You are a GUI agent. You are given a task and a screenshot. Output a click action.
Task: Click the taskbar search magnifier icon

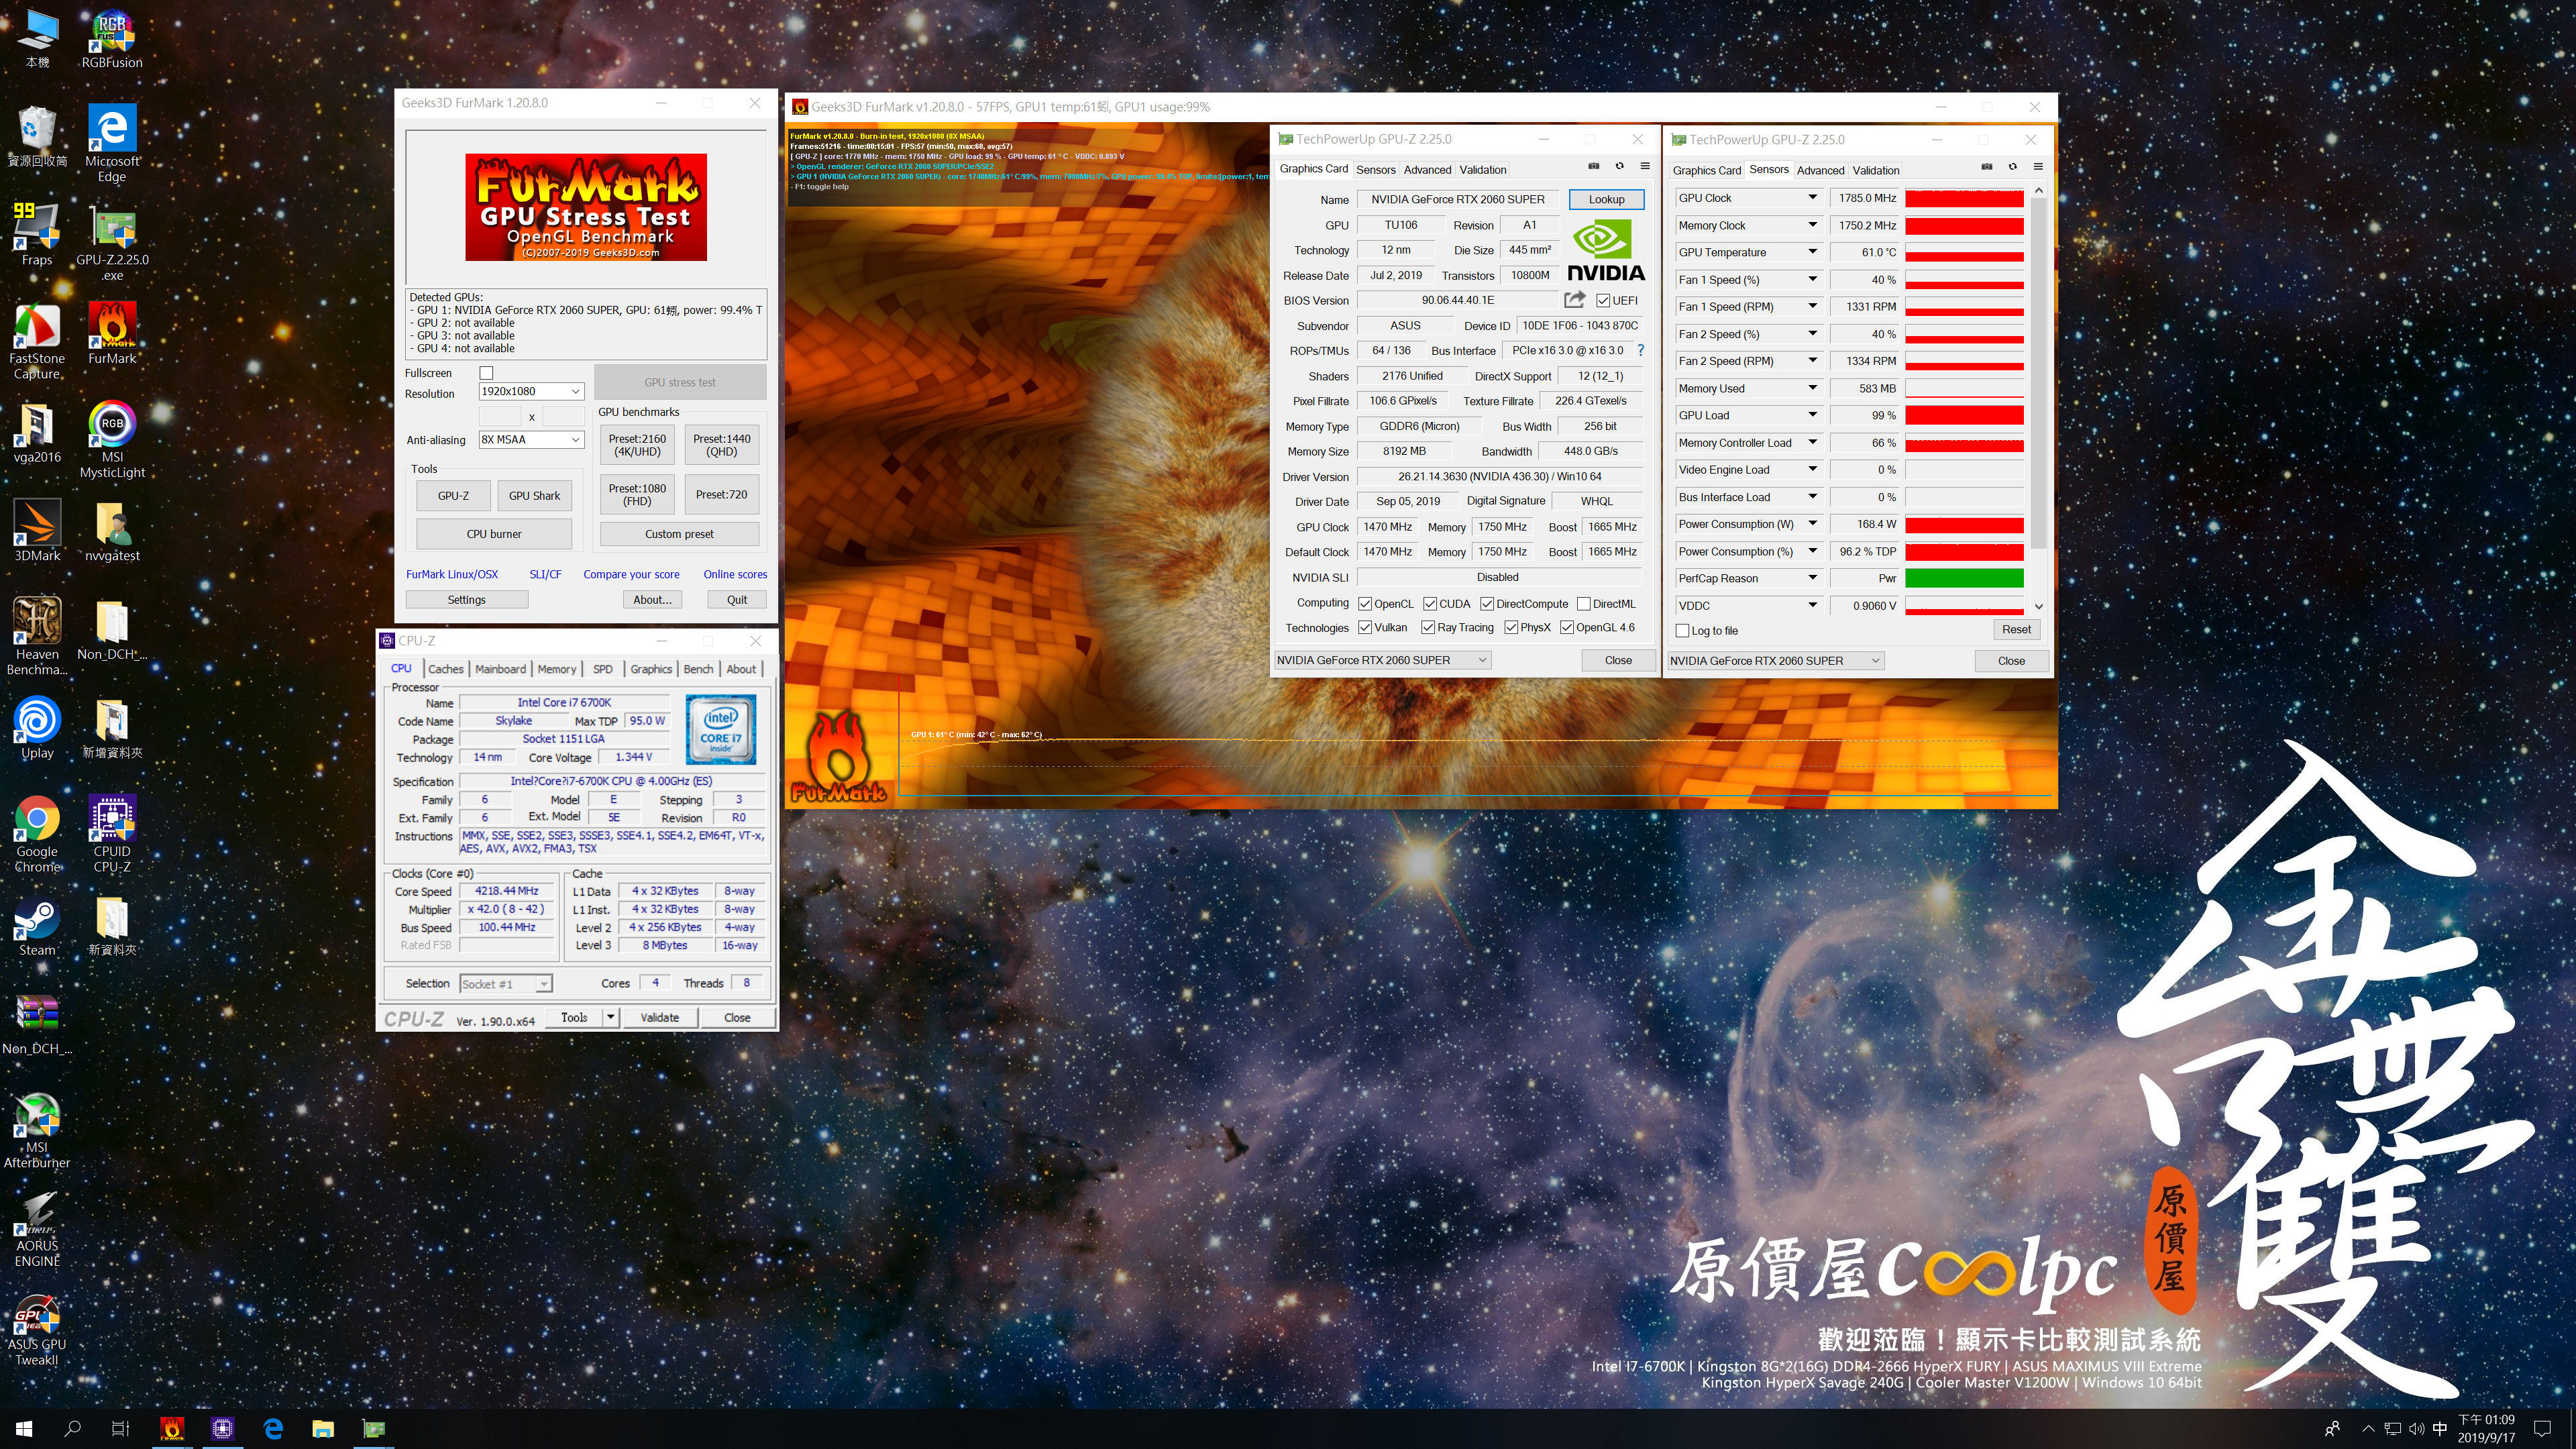click(x=72, y=1428)
